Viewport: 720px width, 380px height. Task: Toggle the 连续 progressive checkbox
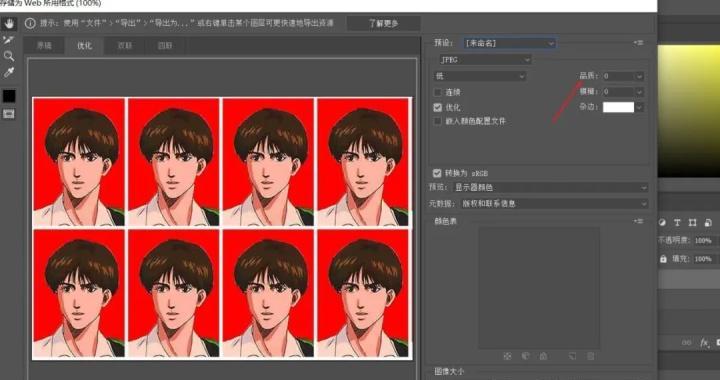438,92
